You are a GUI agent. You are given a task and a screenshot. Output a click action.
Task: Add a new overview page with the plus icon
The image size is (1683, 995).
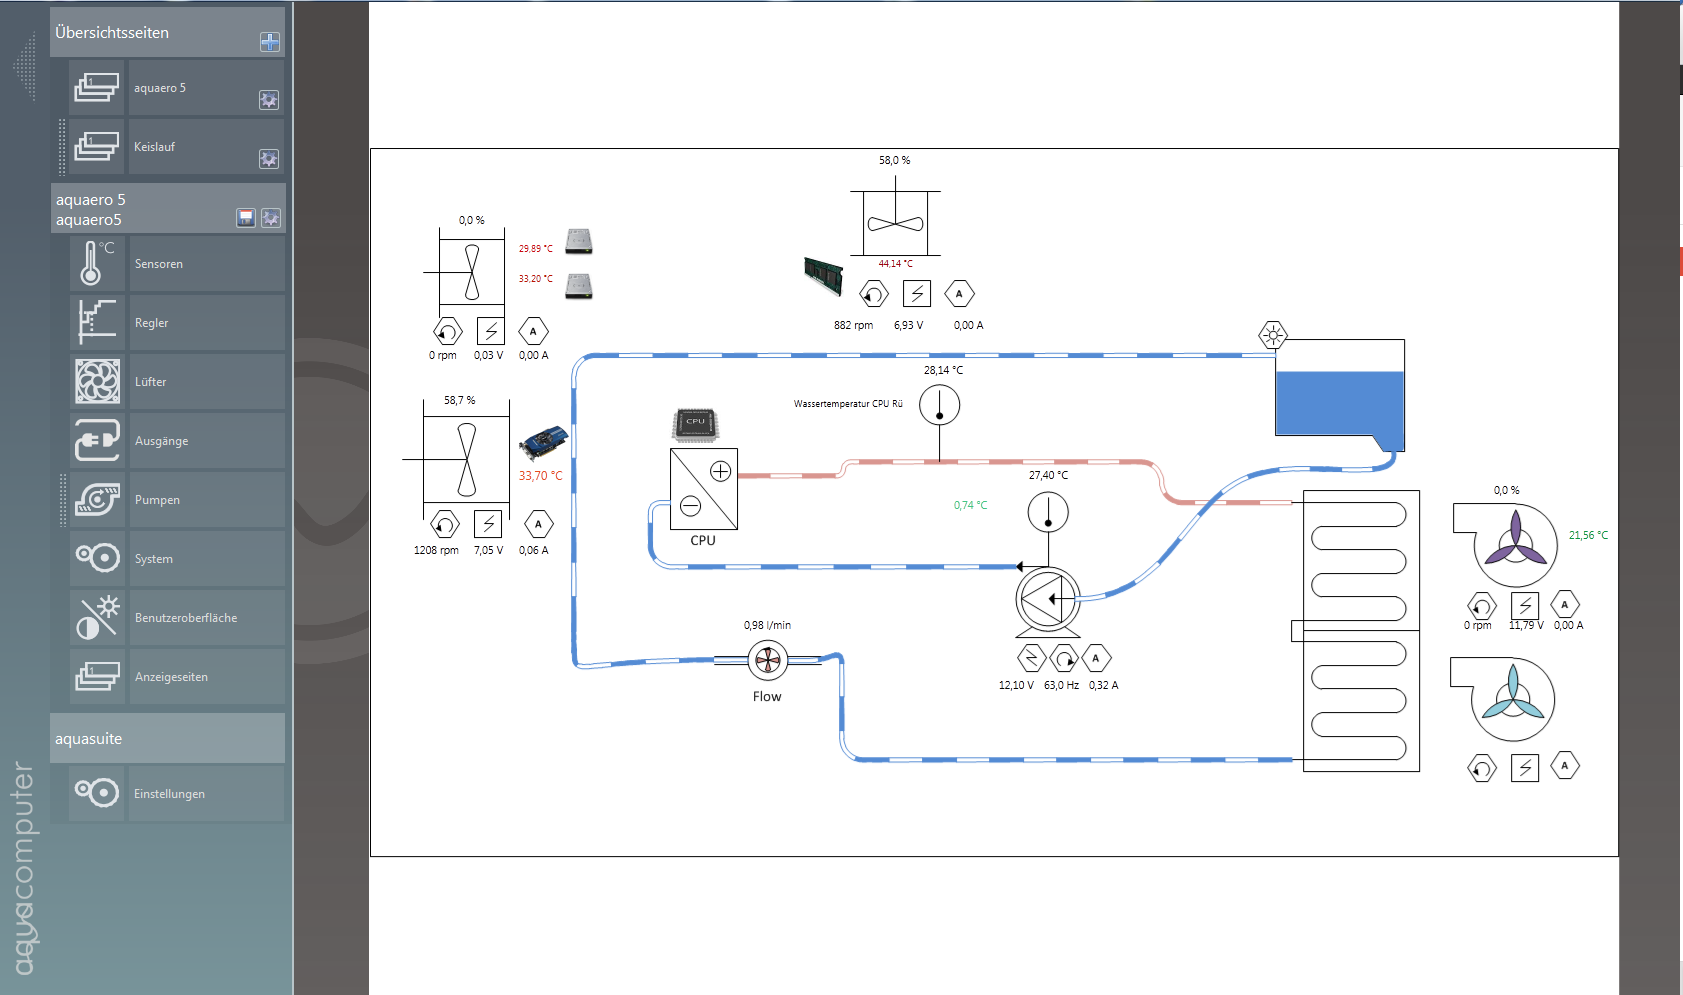tap(270, 41)
